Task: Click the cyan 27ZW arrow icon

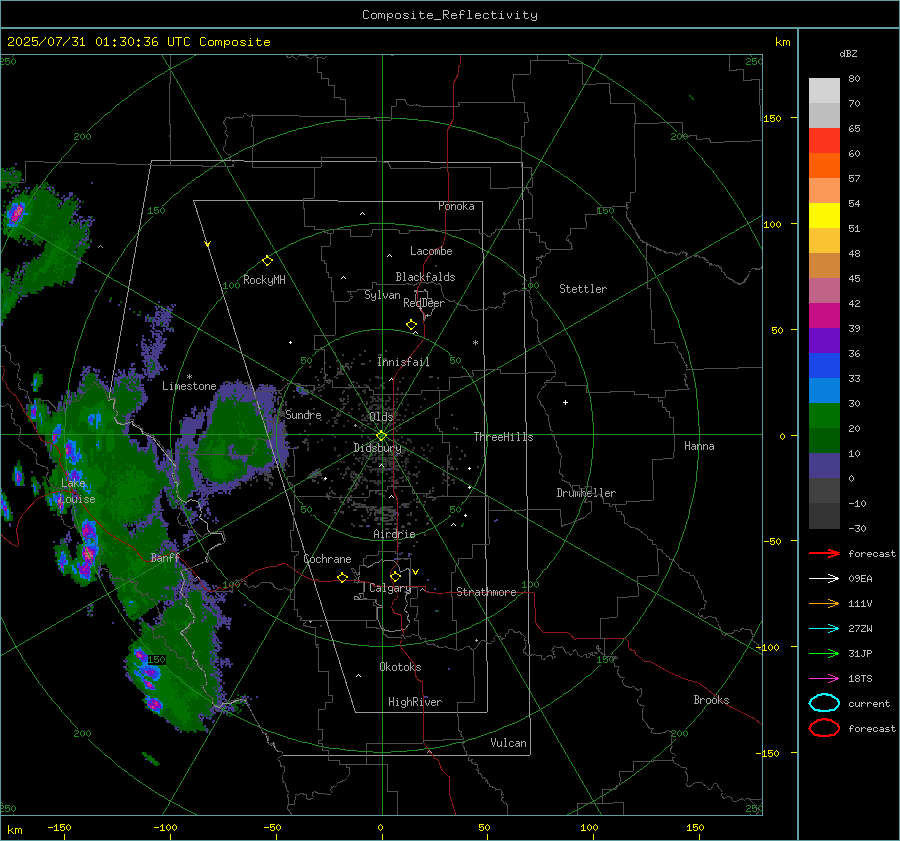Action: coord(824,629)
